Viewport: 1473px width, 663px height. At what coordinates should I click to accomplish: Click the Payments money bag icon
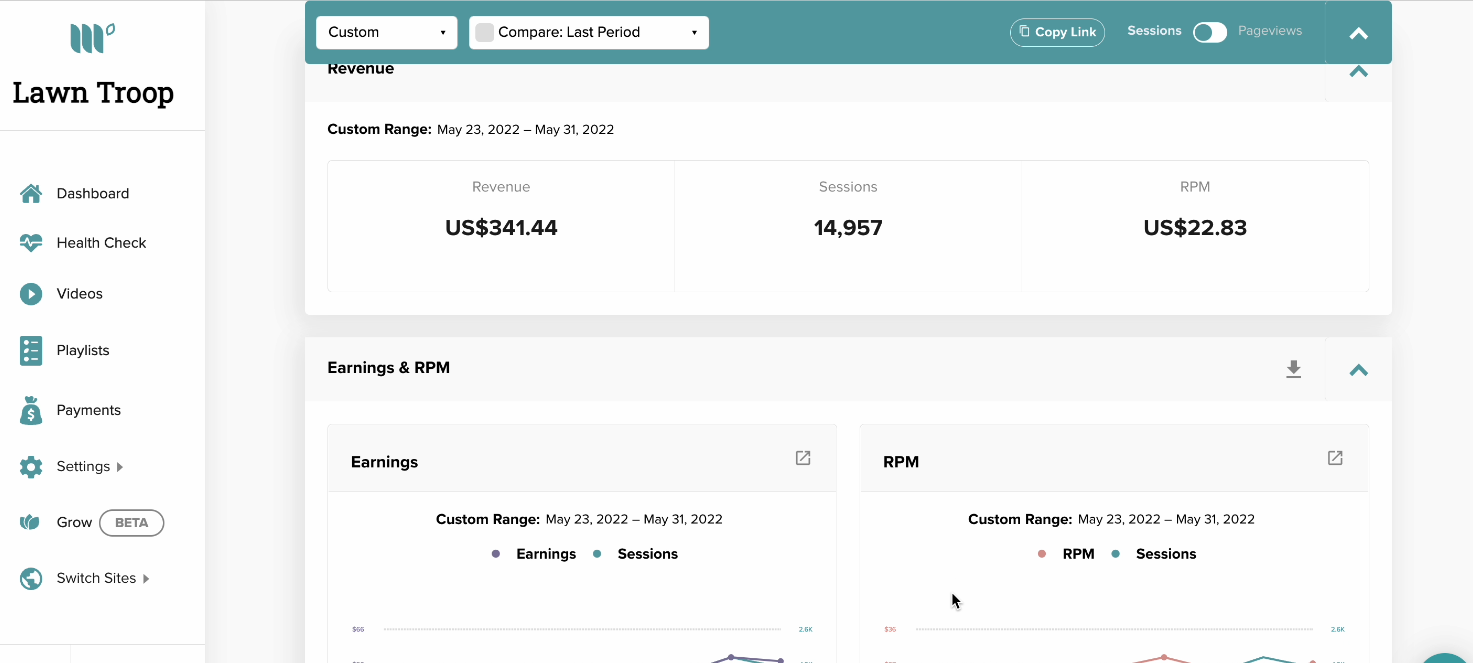tap(31, 410)
